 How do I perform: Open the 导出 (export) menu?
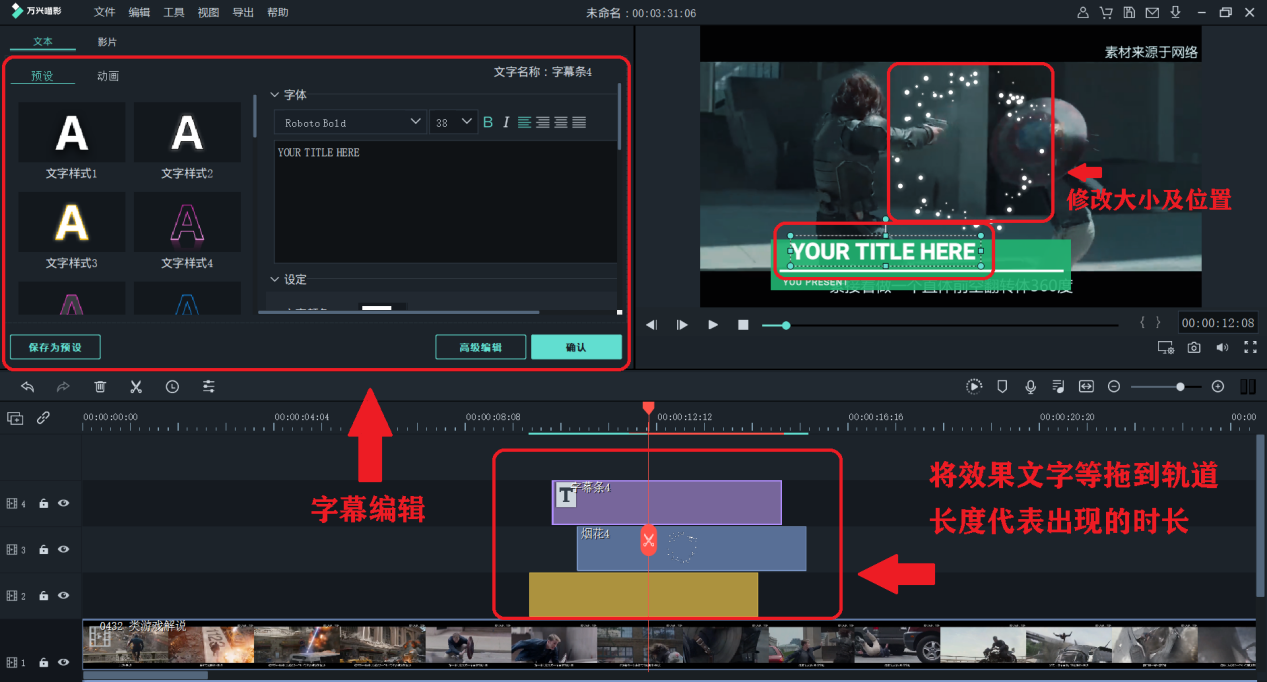click(x=242, y=12)
